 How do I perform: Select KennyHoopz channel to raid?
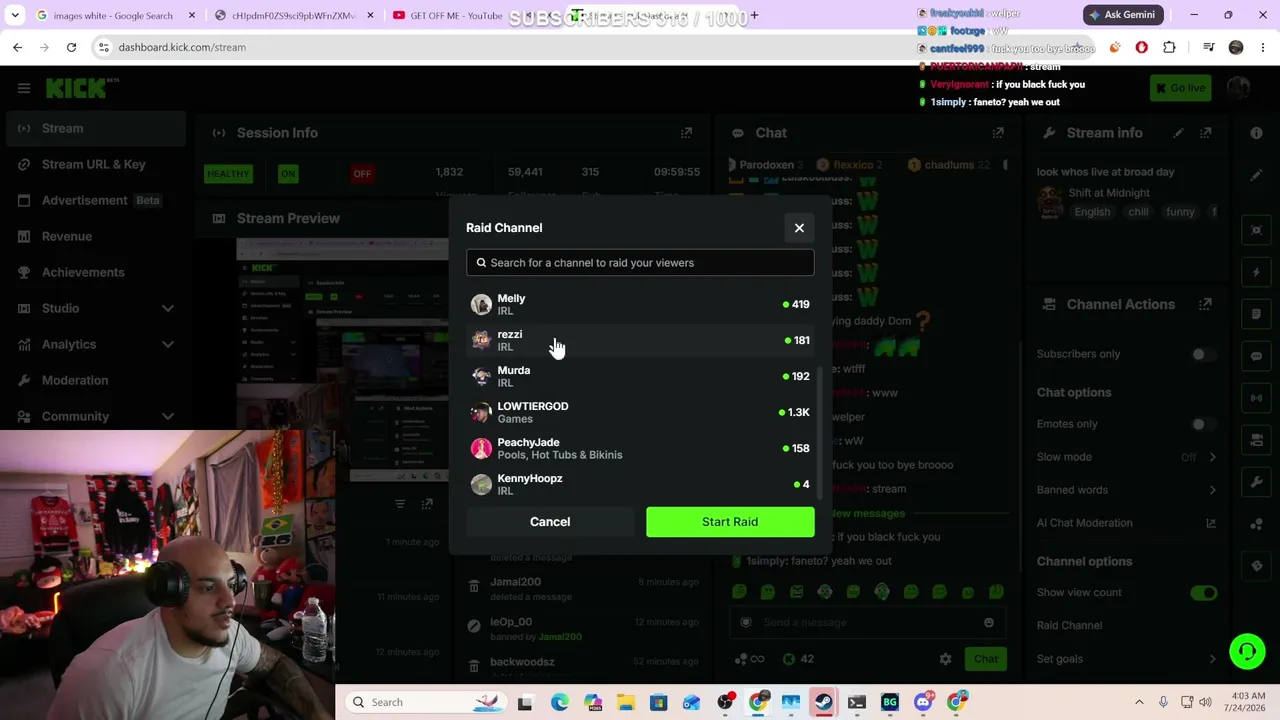[640, 484]
